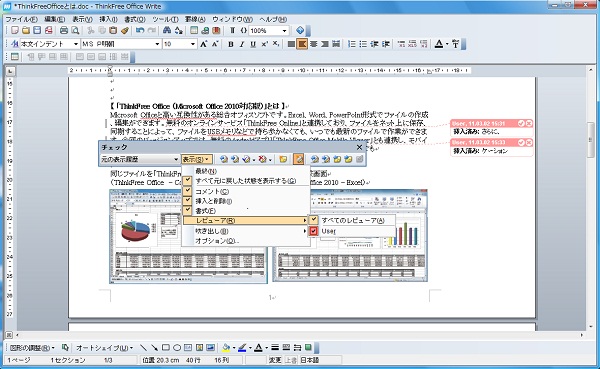This screenshot has height=369, width=600.
Task: Close the チェック floating toolbar
Action: pos(359,147)
